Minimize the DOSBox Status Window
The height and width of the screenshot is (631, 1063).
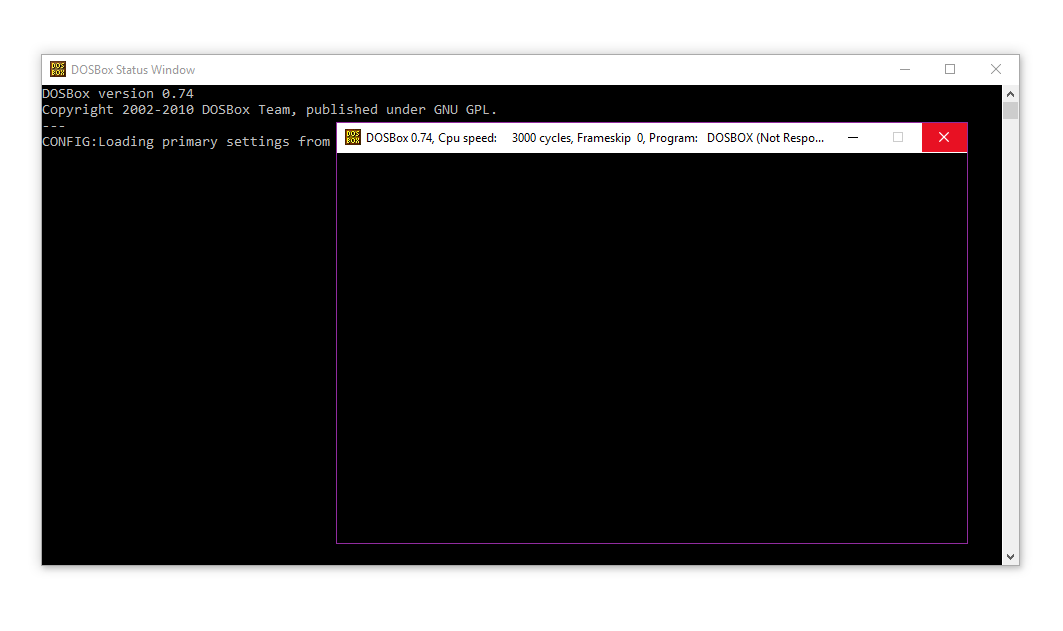click(x=905, y=69)
